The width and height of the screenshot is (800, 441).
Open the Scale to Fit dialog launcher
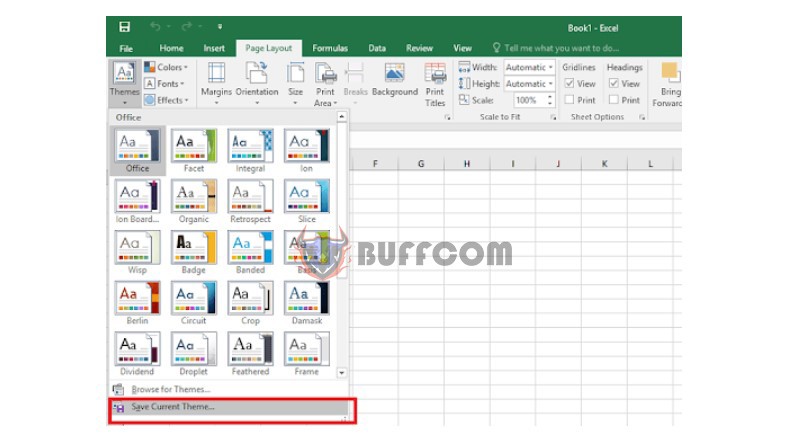tap(553, 117)
